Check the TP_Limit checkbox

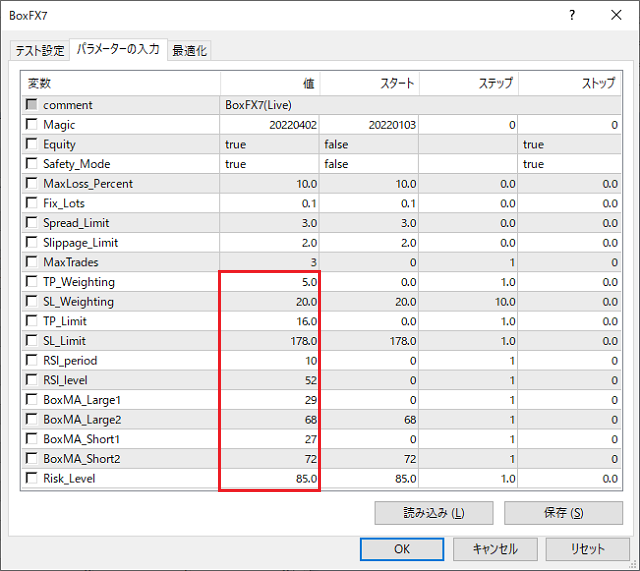tap(31, 321)
